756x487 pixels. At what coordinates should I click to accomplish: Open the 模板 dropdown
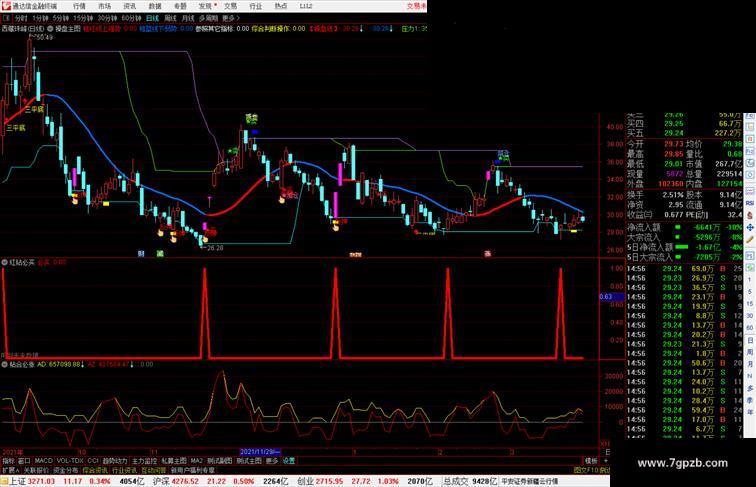pos(591,461)
